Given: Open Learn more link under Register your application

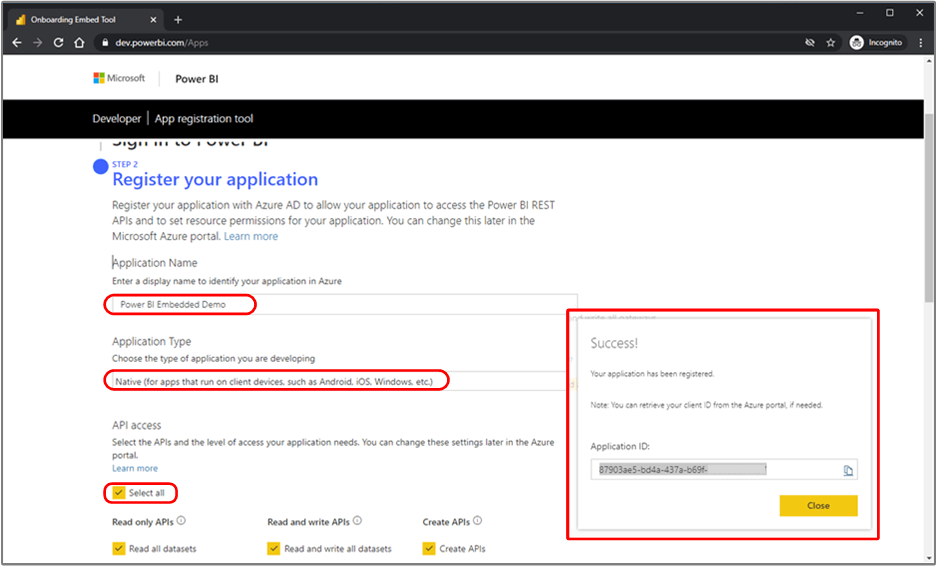Looking at the screenshot, I should (251, 236).
